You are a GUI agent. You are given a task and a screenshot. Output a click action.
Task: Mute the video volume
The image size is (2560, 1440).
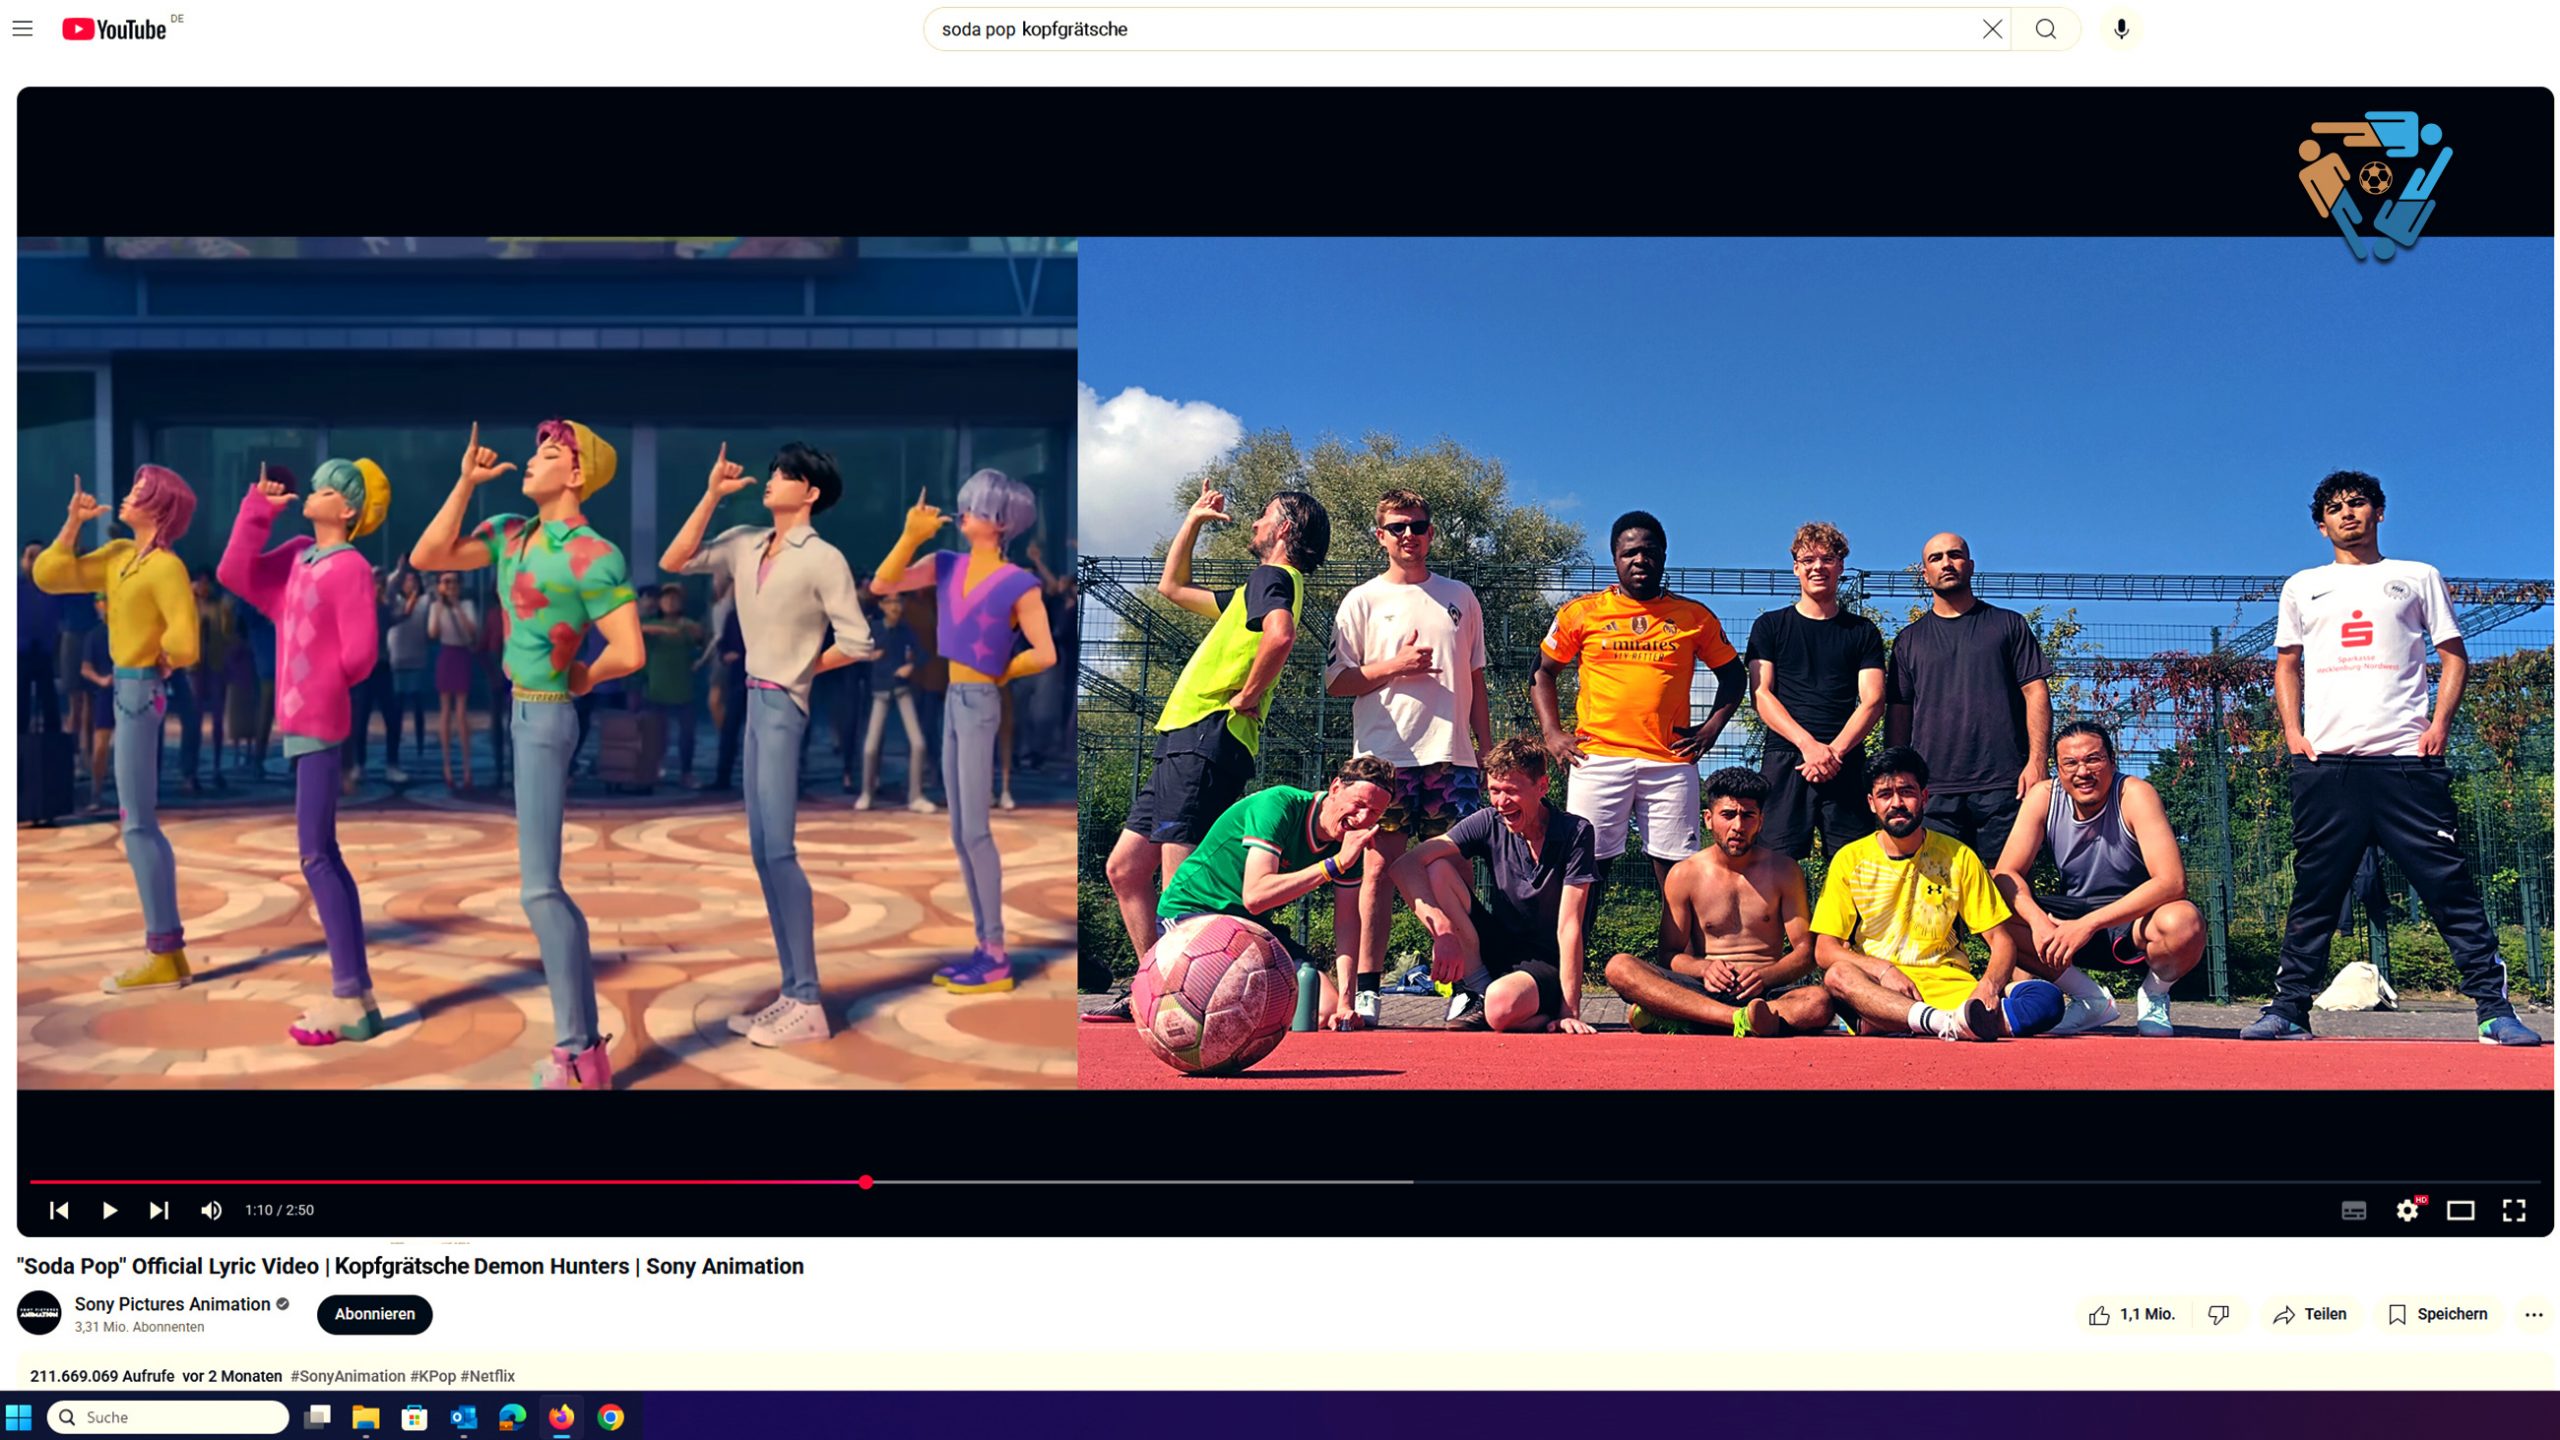(211, 1210)
